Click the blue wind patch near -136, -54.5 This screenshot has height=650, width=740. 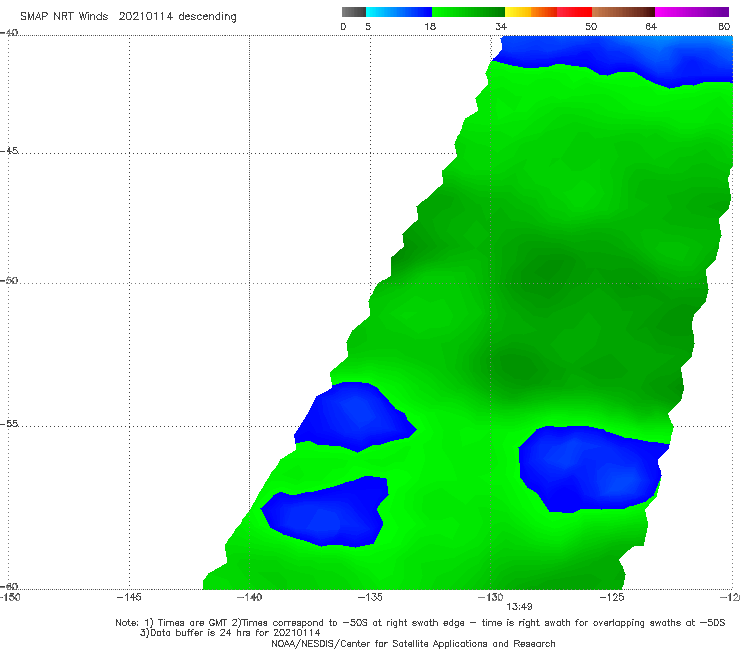(355, 417)
